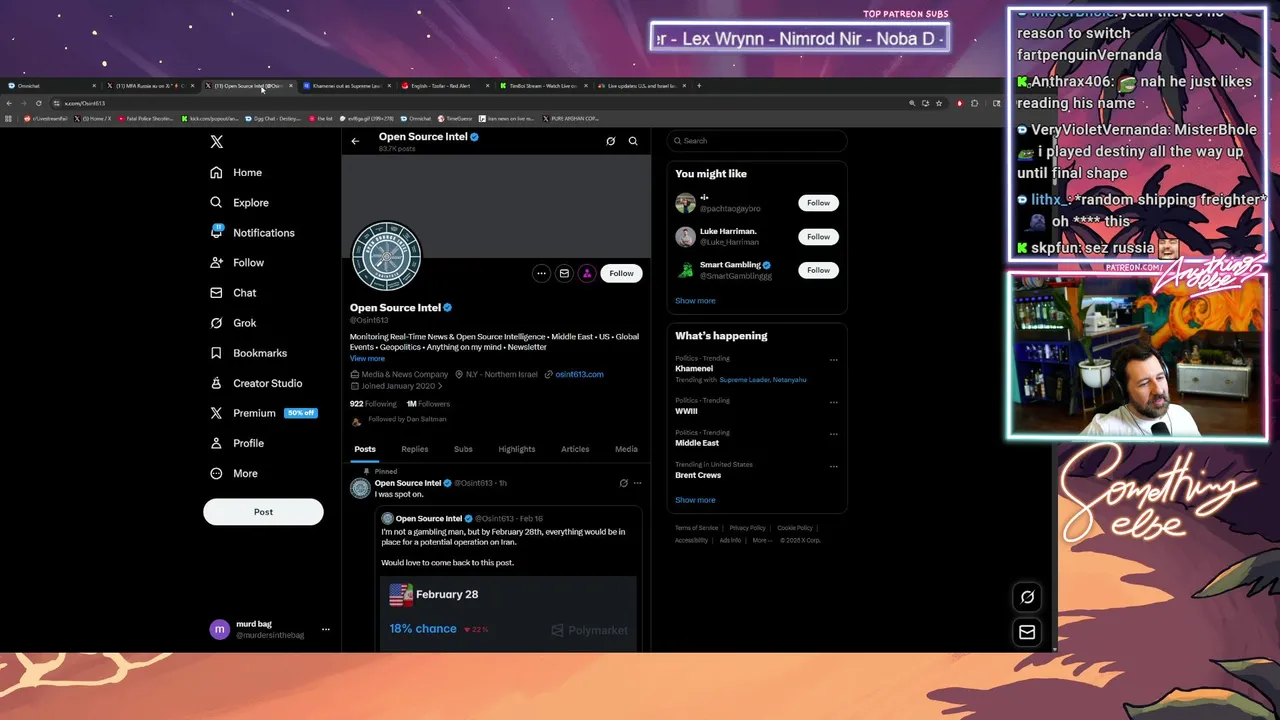Open Explore from the sidebar
This screenshot has height=720, width=1280.
239,202
